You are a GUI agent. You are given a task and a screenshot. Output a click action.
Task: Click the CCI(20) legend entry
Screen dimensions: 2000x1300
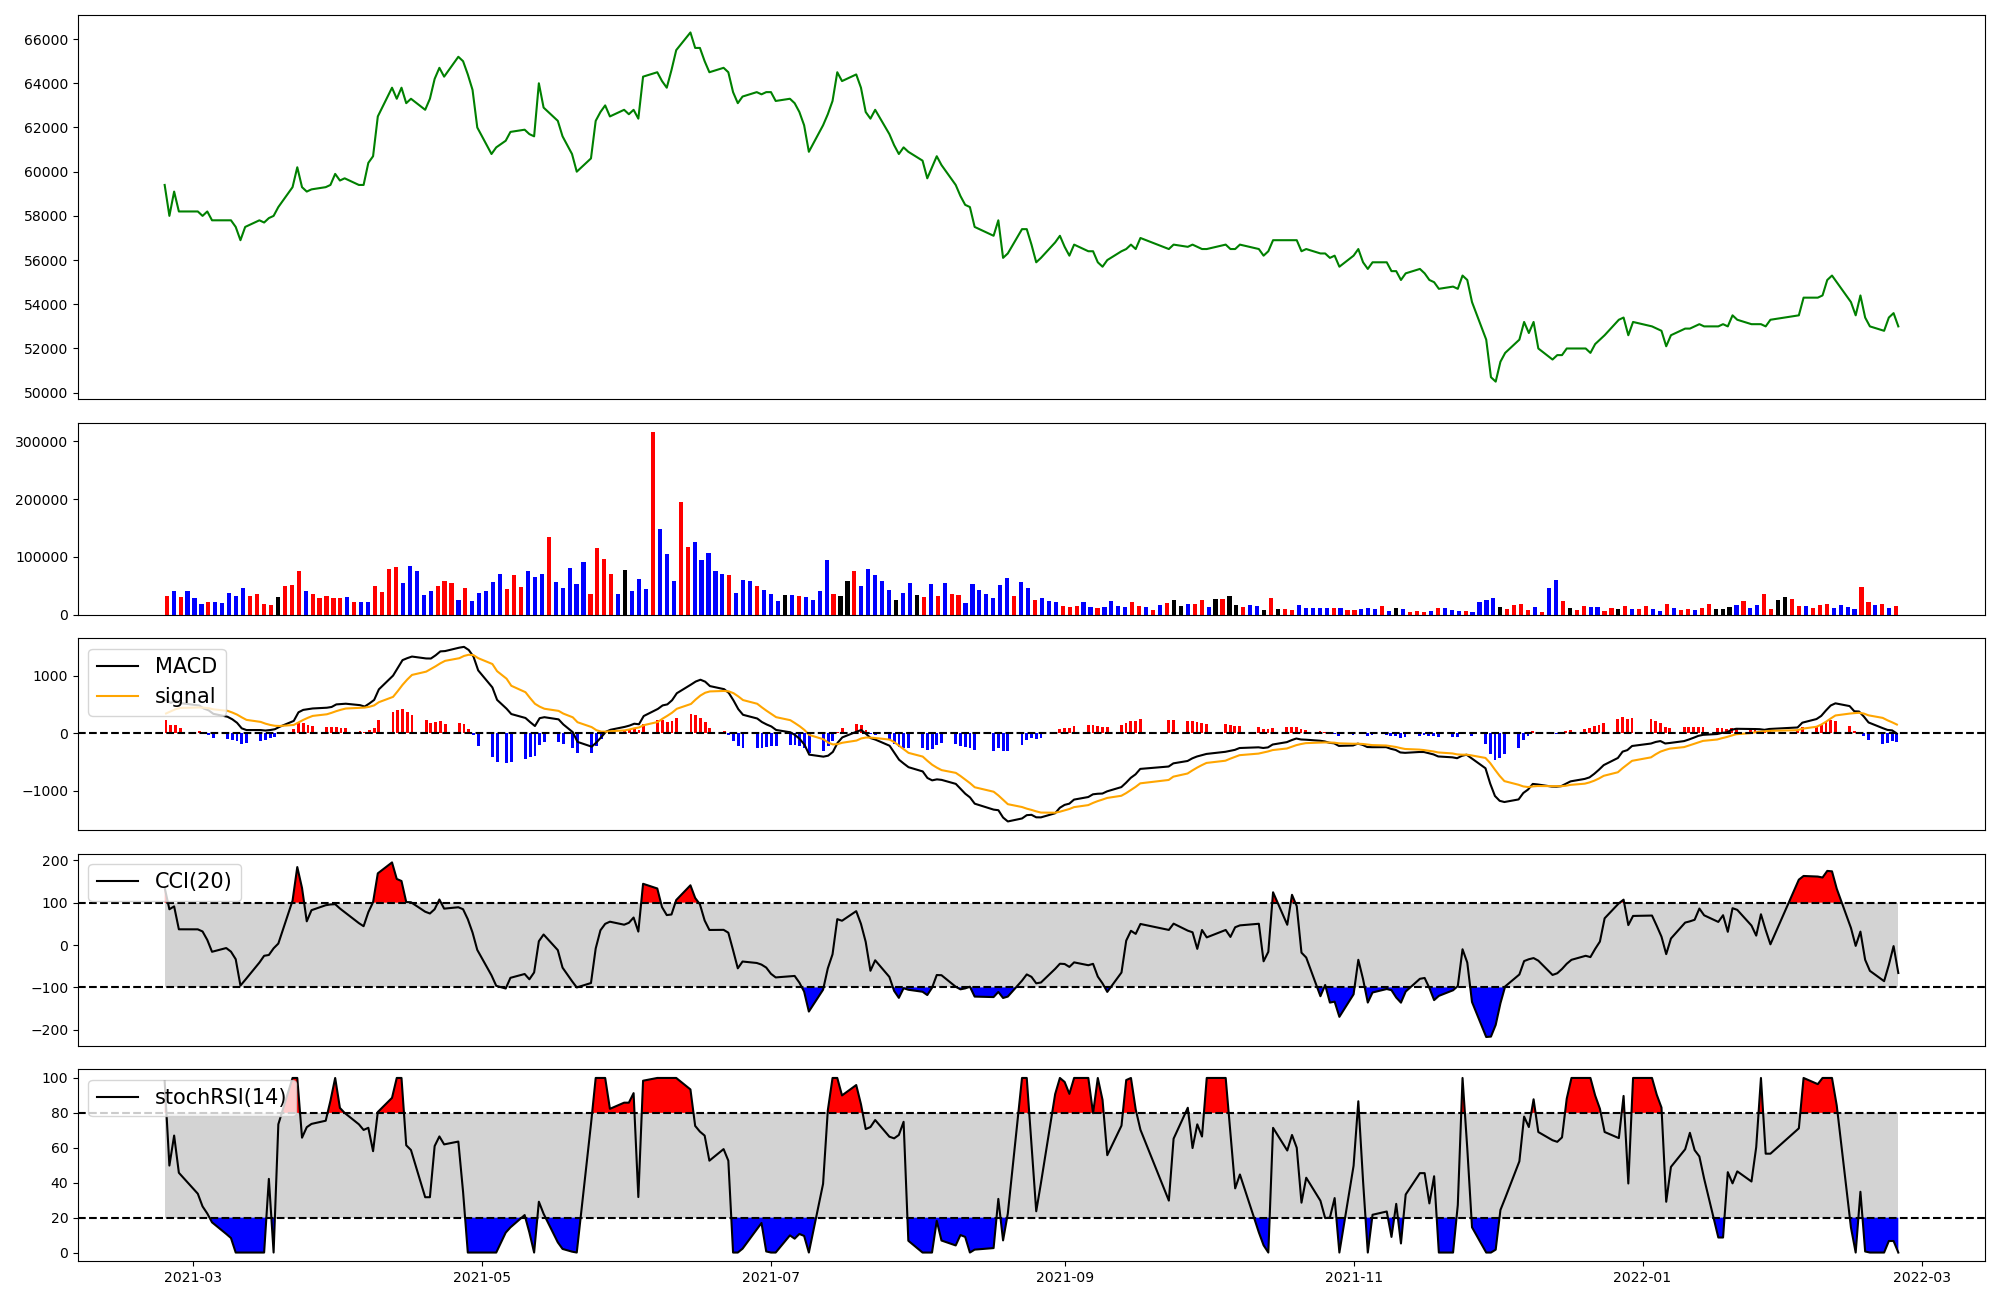(192, 881)
